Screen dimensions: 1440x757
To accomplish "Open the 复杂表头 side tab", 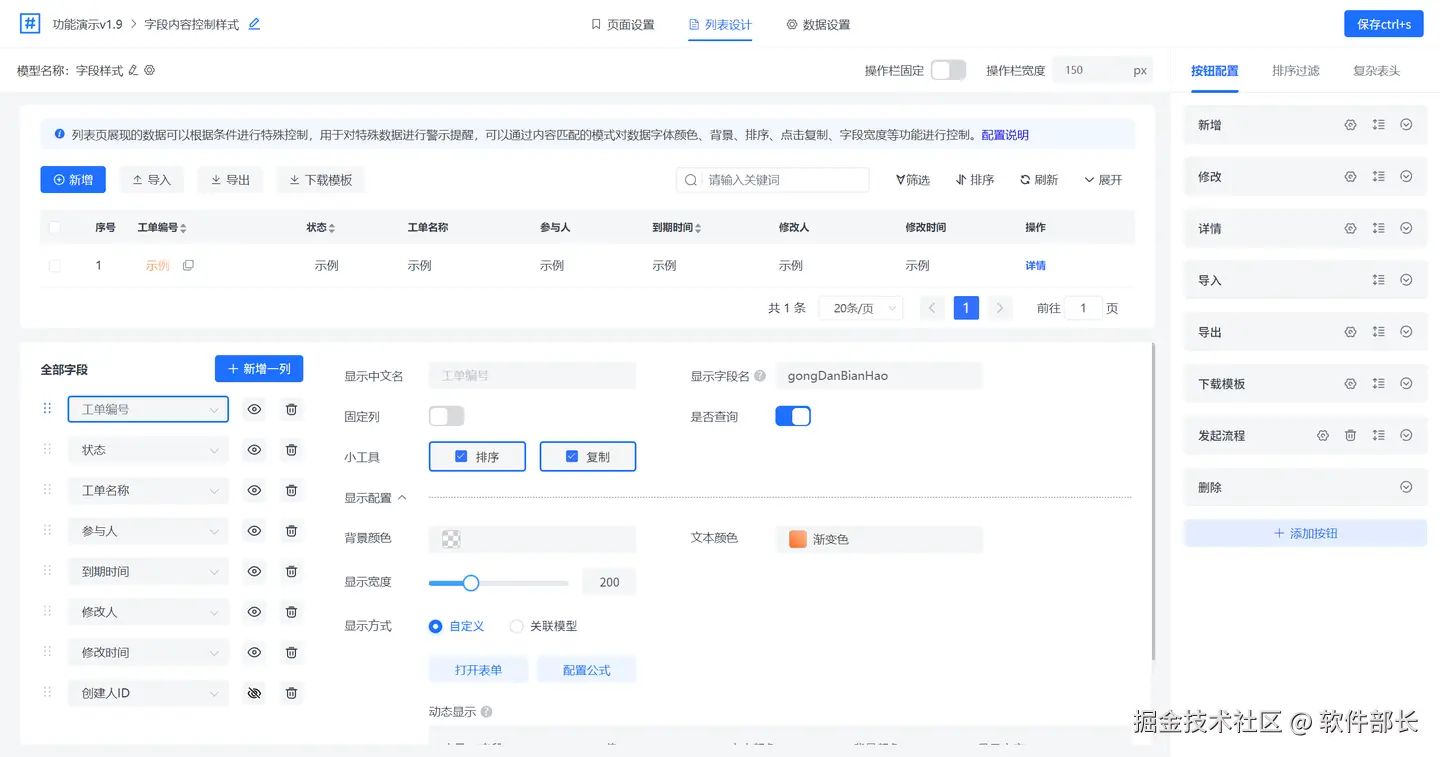I will pos(1376,71).
